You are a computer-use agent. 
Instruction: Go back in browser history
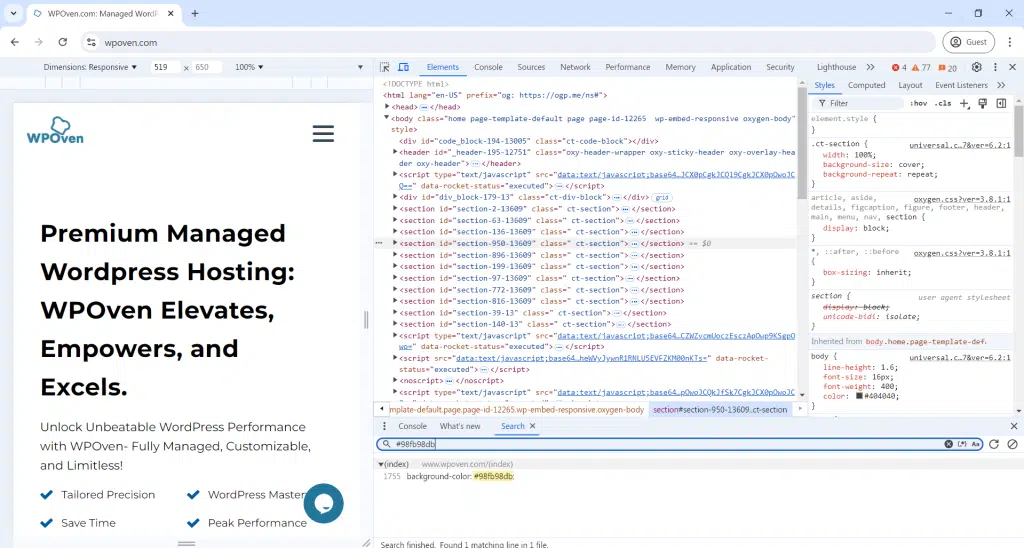[x=15, y=42]
